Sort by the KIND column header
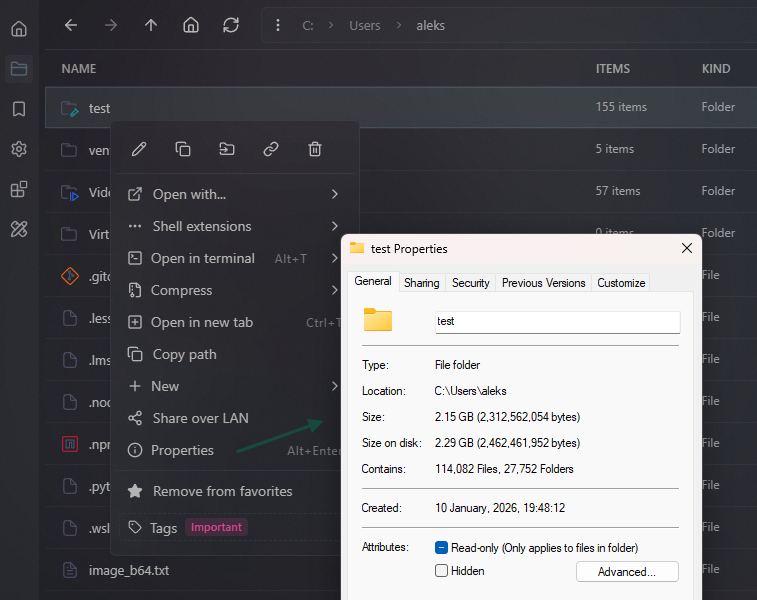Image resolution: width=757 pixels, height=600 pixels. click(x=716, y=69)
